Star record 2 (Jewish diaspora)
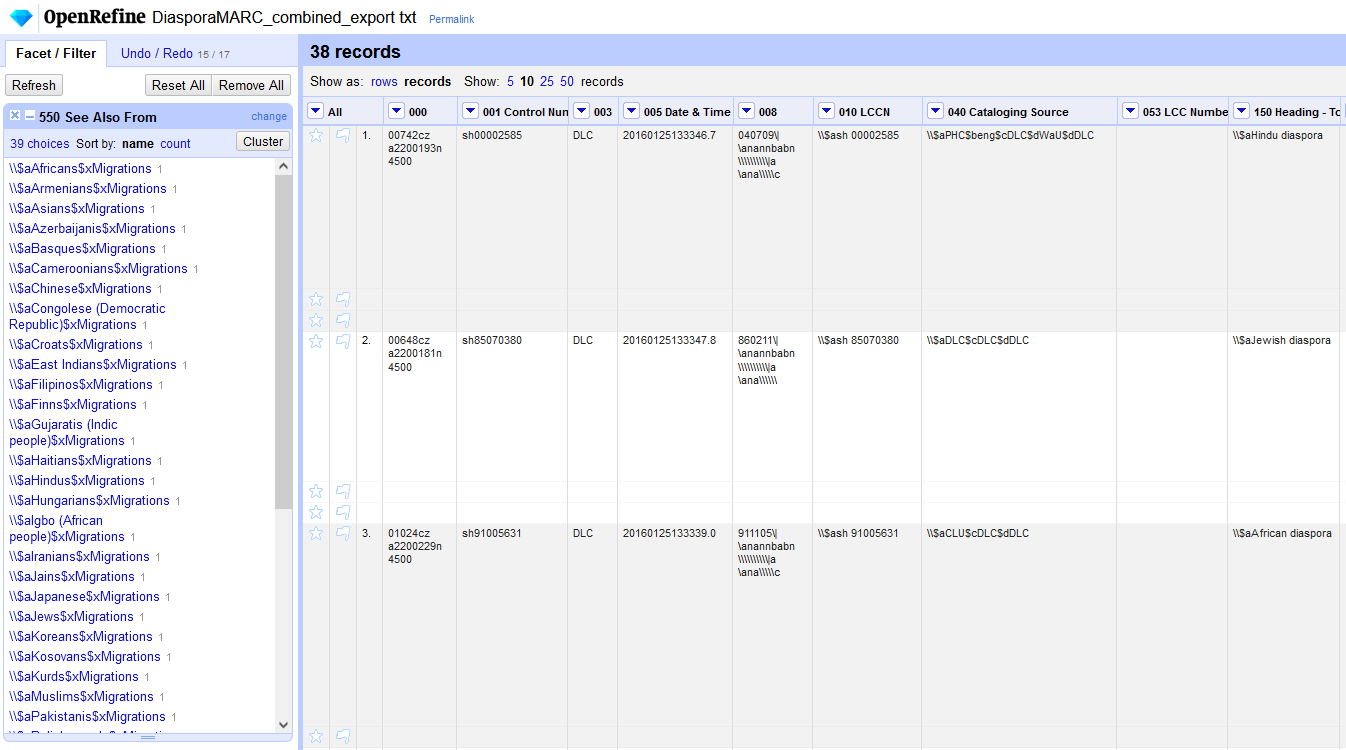Screen dimensions: 1346x750 point(316,341)
